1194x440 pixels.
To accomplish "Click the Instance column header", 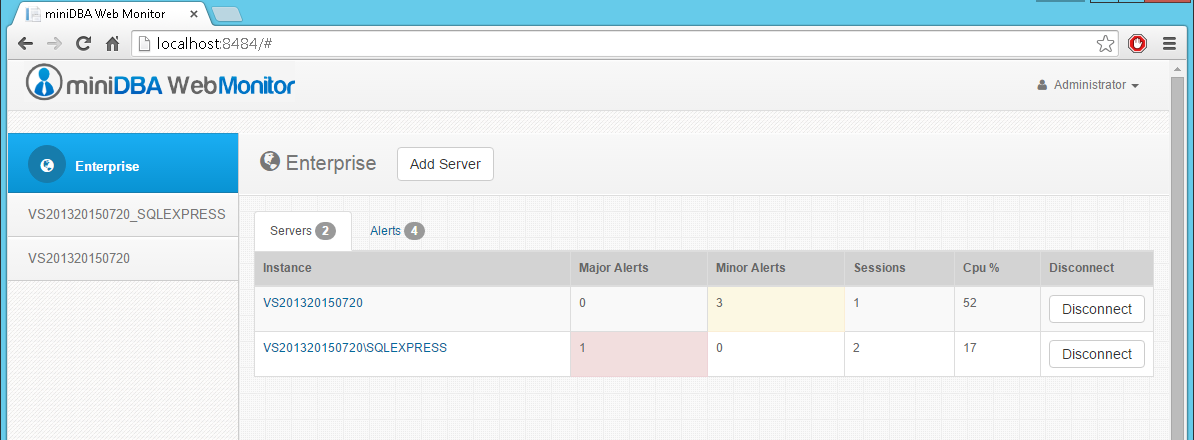I will click(412, 268).
